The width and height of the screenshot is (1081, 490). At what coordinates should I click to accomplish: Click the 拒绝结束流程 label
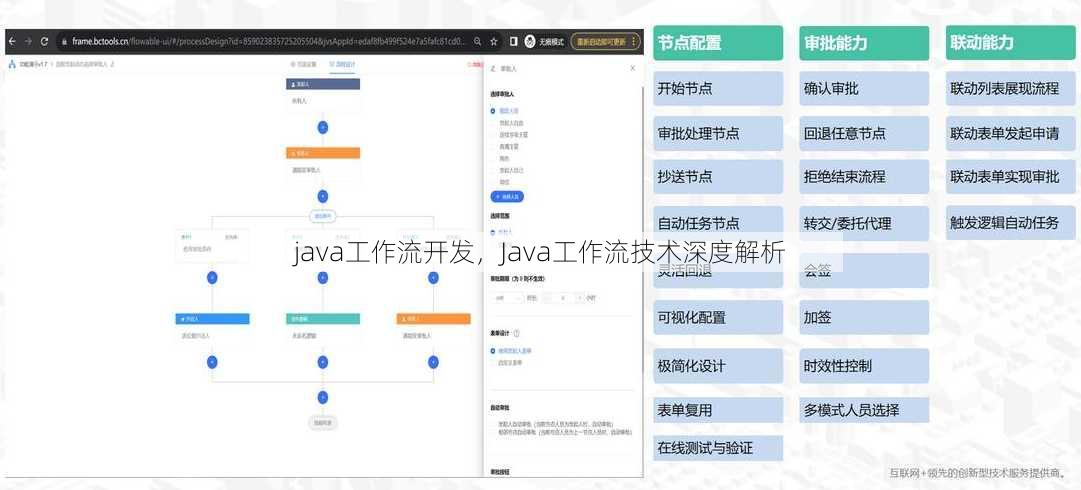[x=845, y=177]
